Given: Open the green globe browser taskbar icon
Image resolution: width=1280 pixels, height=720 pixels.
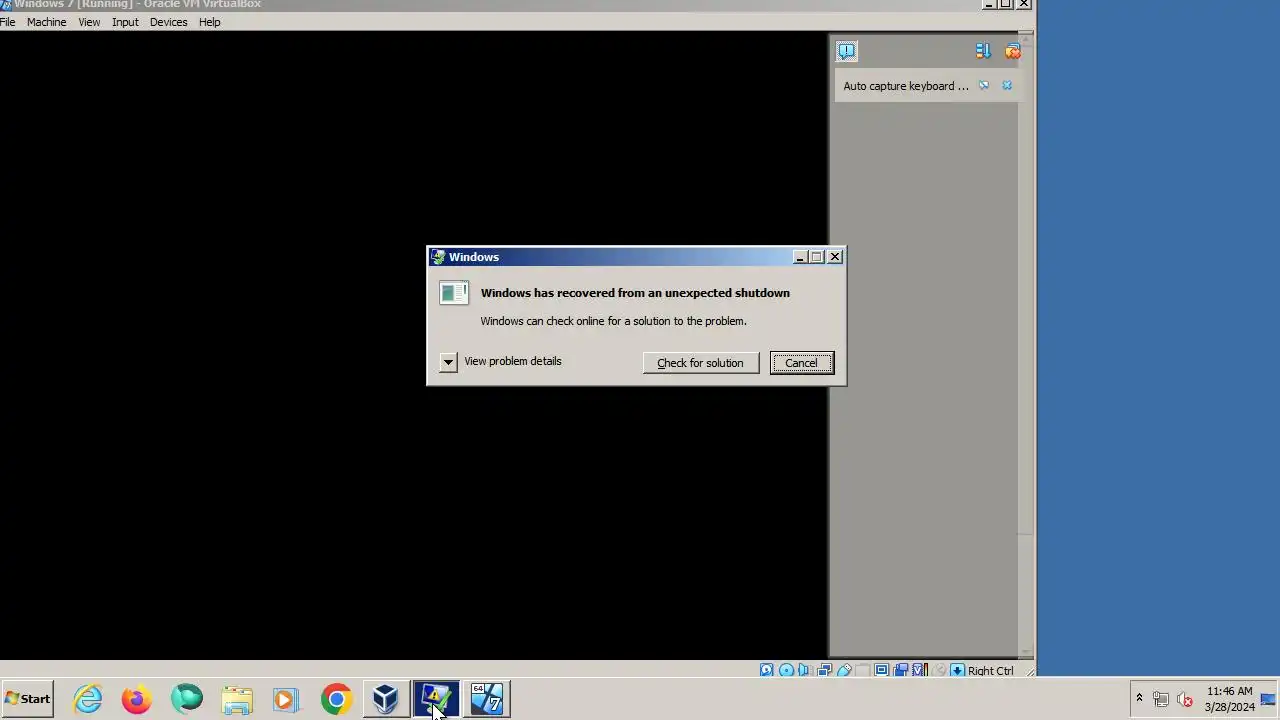Looking at the screenshot, I should tap(187, 699).
